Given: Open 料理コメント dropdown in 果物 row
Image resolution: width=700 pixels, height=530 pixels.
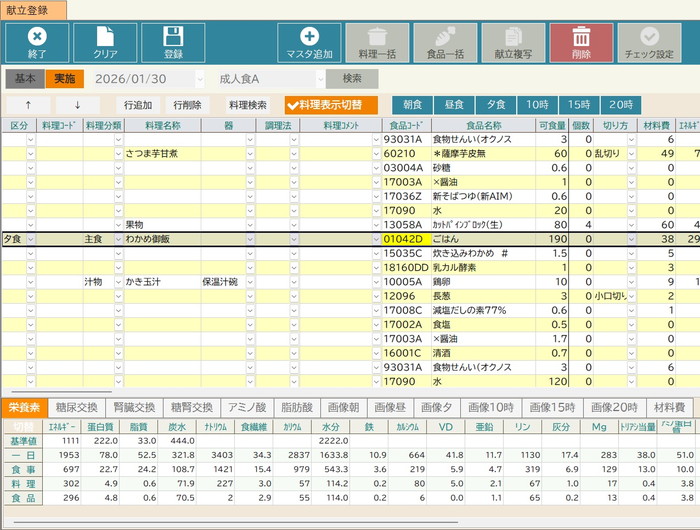Looking at the screenshot, I should [x=376, y=225].
